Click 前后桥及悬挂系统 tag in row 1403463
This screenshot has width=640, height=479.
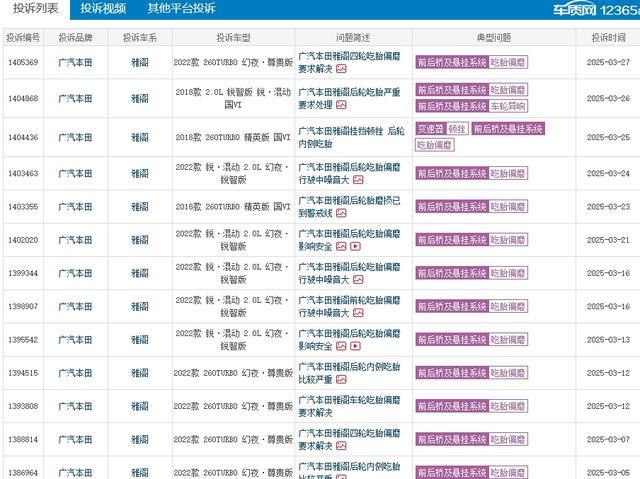coord(452,173)
